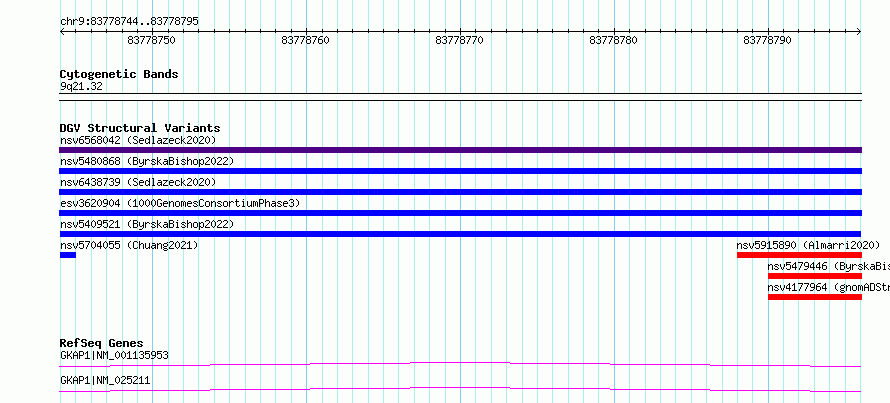Click the right arrowhead of the ruler
This screenshot has height=403, width=890.
[x=859, y=32]
